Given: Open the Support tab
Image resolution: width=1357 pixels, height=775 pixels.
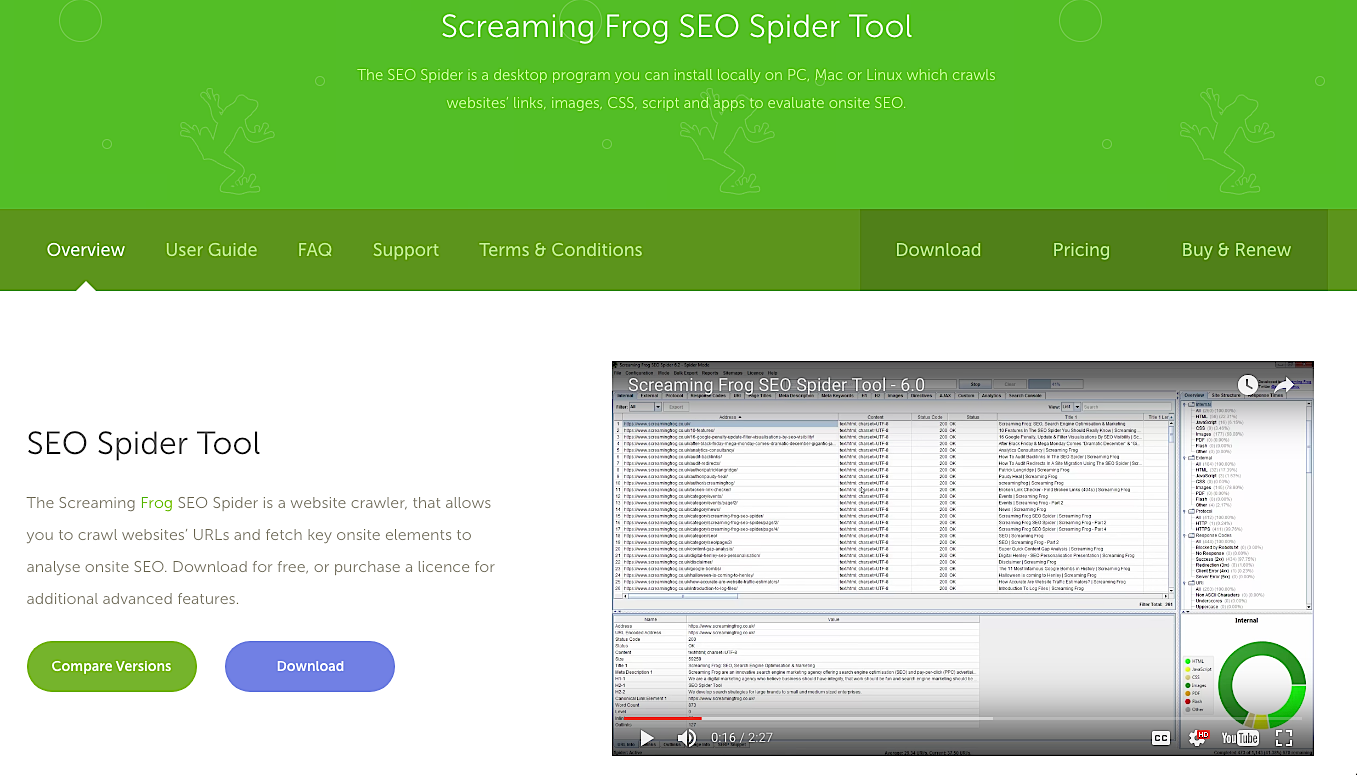Looking at the screenshot, I should pyautogui.click(x=406, y=250).
